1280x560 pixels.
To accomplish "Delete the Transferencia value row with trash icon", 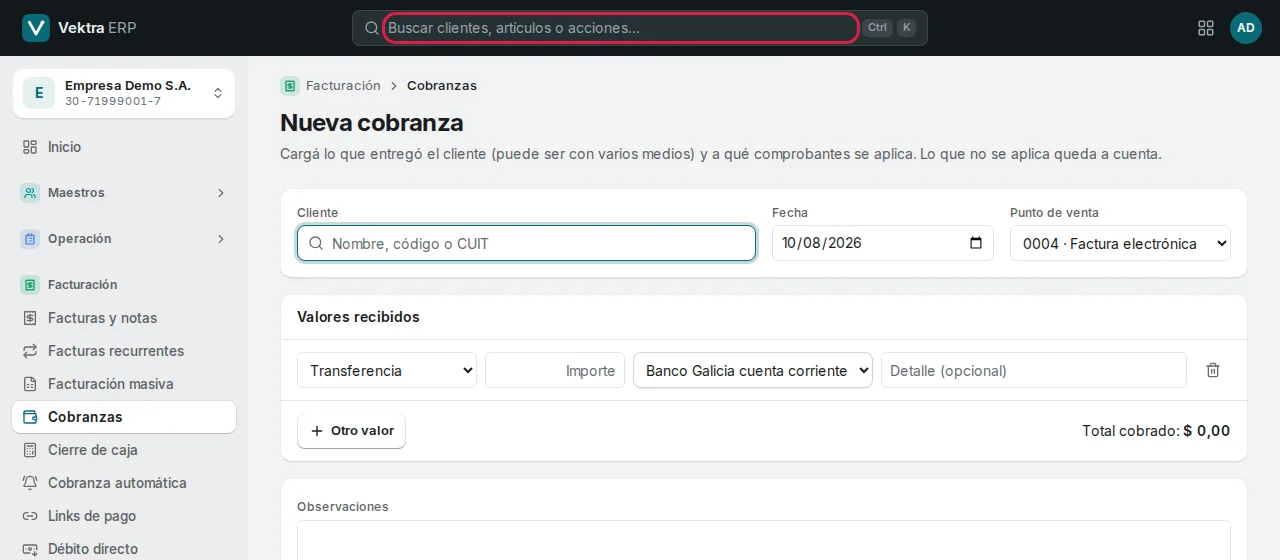I will point(1213,370).
